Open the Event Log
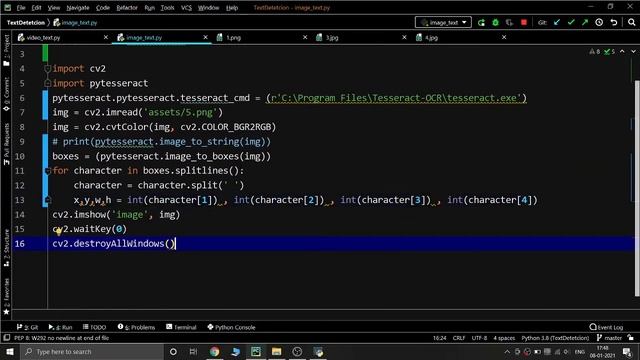640x360 pixels. [x=606, y=327]
